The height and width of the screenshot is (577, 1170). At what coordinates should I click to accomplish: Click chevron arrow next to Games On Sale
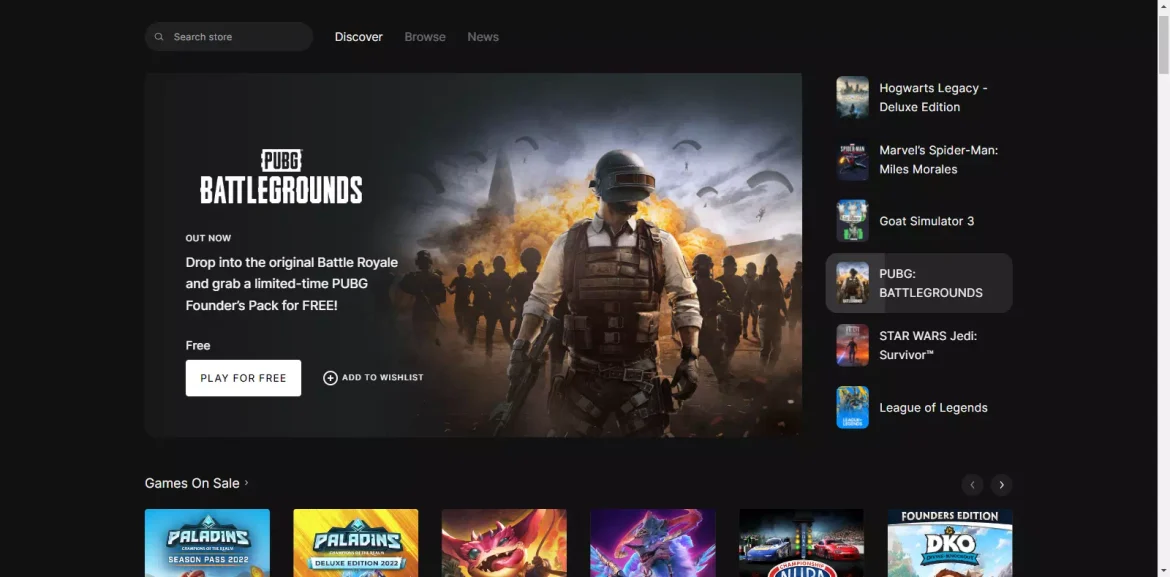pos(246,483)
